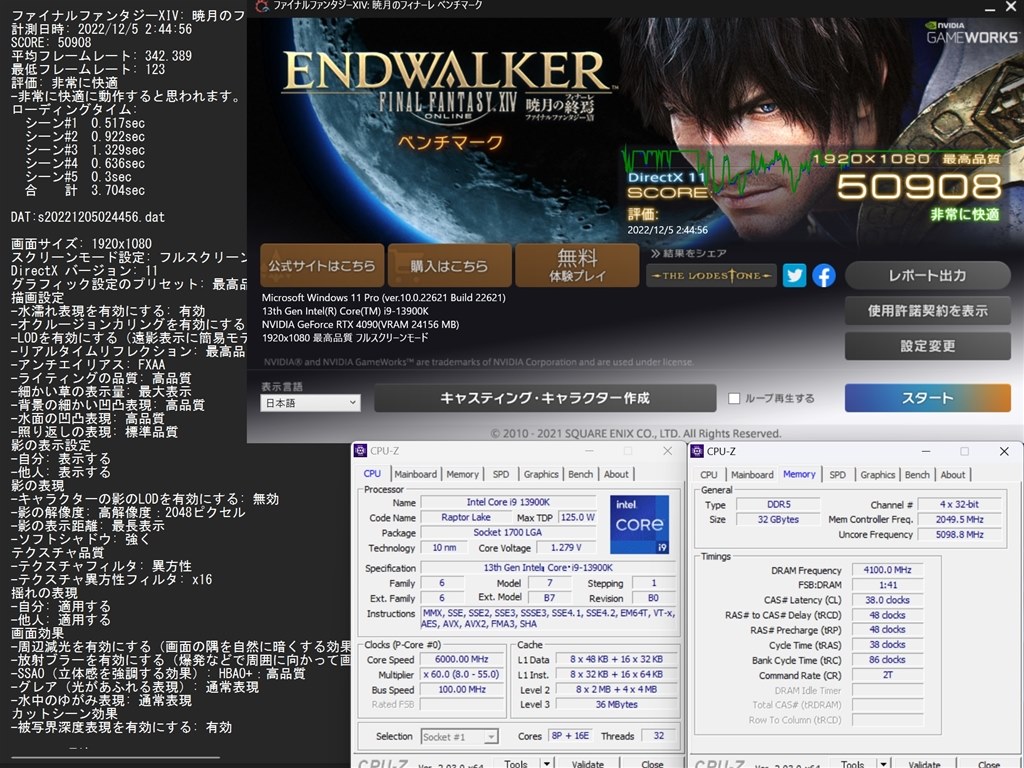Viewport: 1024px width, 768px height.
Task: Click DRAM Frequency value 4100.0 MHz
Action: point(887,570)
